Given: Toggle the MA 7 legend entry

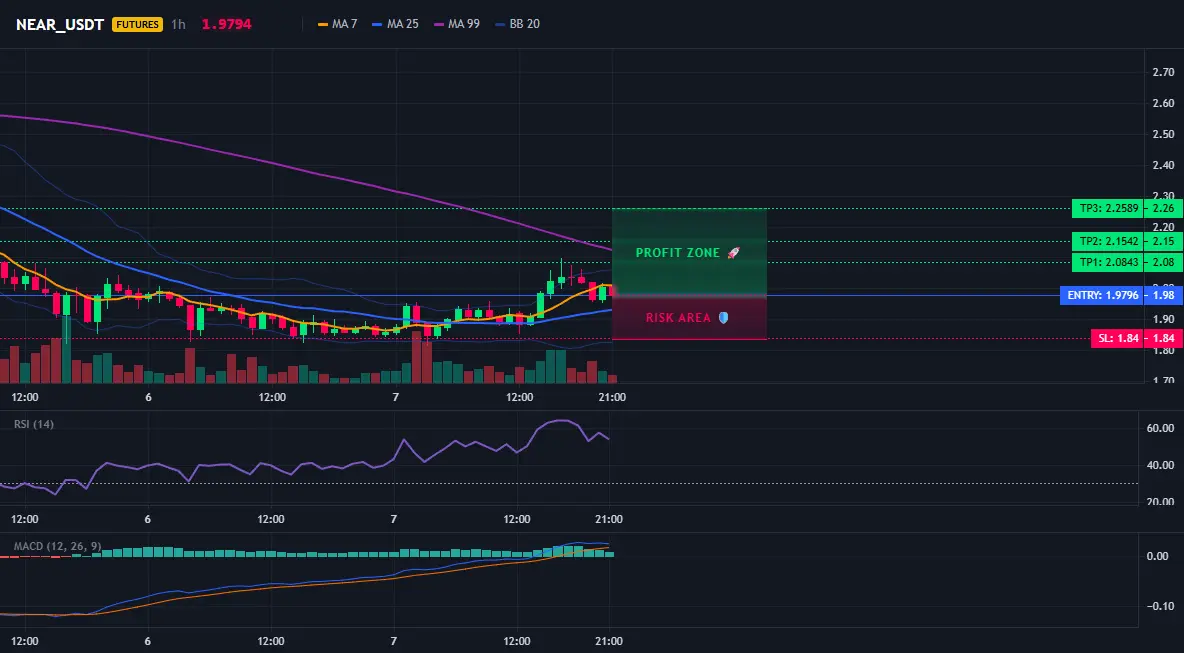Looking at the screenshot, I should (338, 24).
